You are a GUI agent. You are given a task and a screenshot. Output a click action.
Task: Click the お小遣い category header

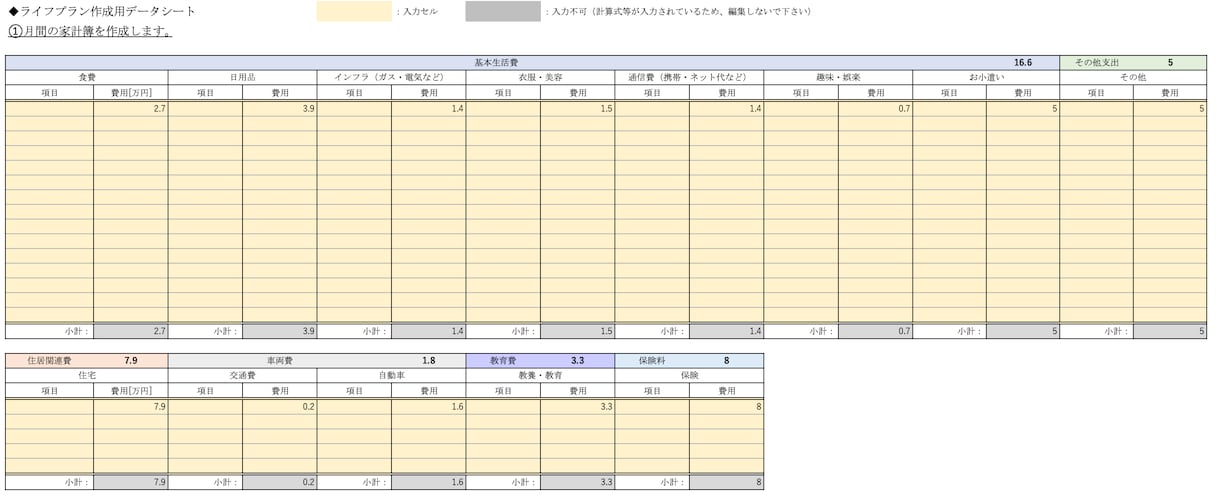tap(986, 77)
